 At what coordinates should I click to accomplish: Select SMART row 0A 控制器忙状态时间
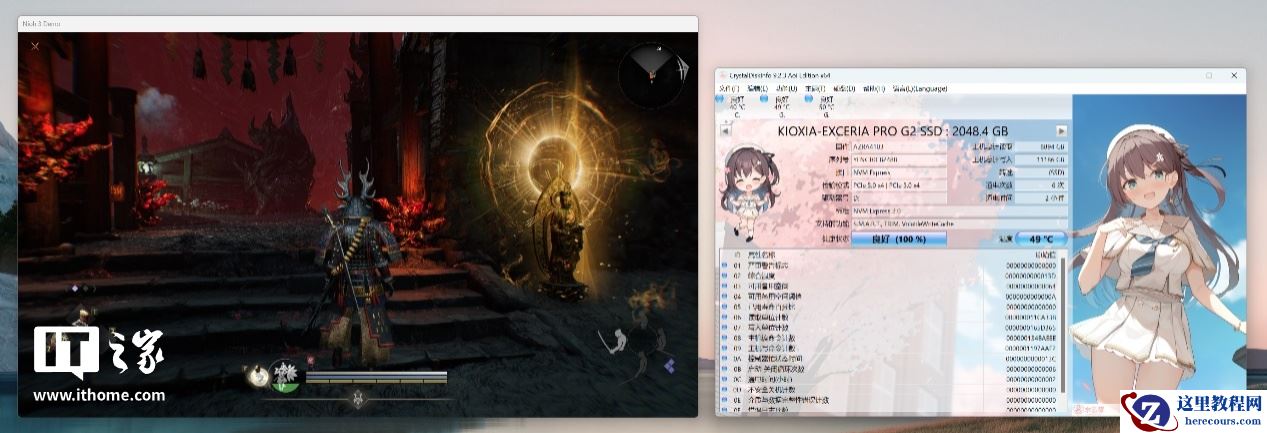pos(888,359)
